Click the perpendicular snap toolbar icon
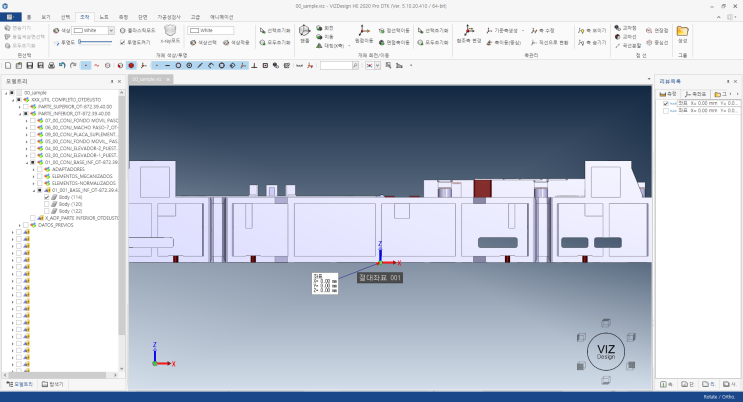Screen dimensions: 743x402 point(254,65)
